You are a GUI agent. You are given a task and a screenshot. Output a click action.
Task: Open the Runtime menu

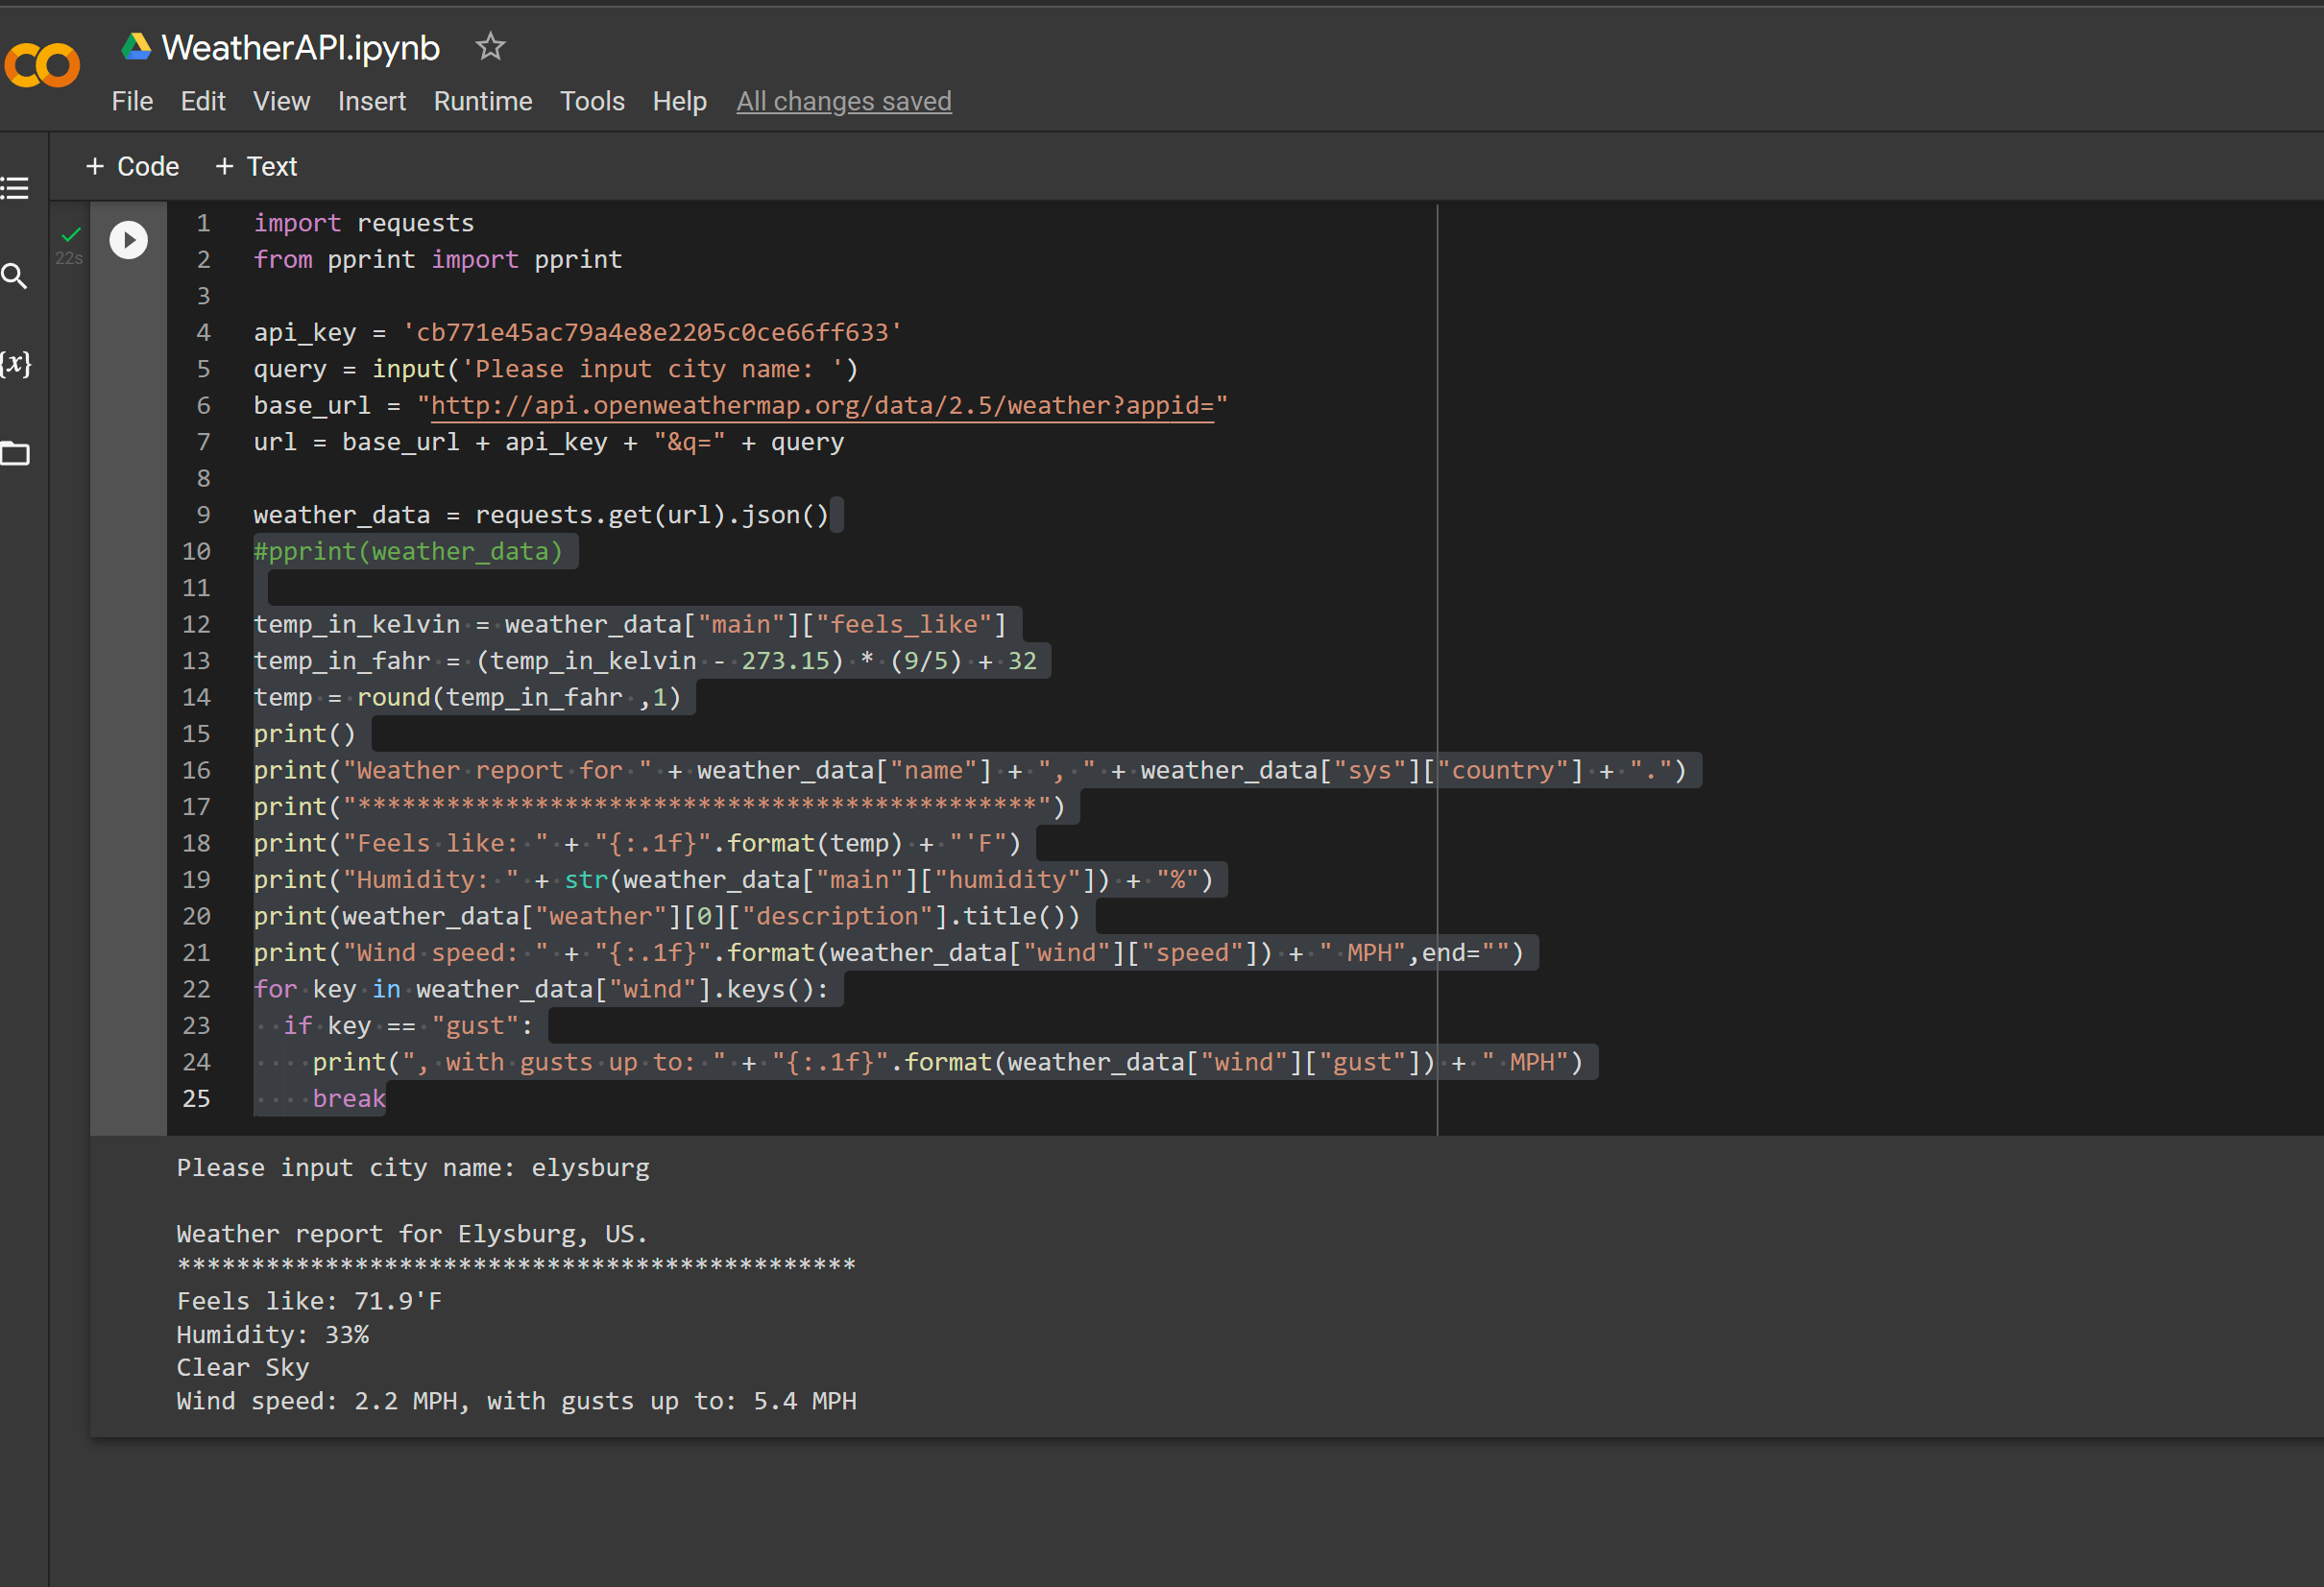(483, 101)
